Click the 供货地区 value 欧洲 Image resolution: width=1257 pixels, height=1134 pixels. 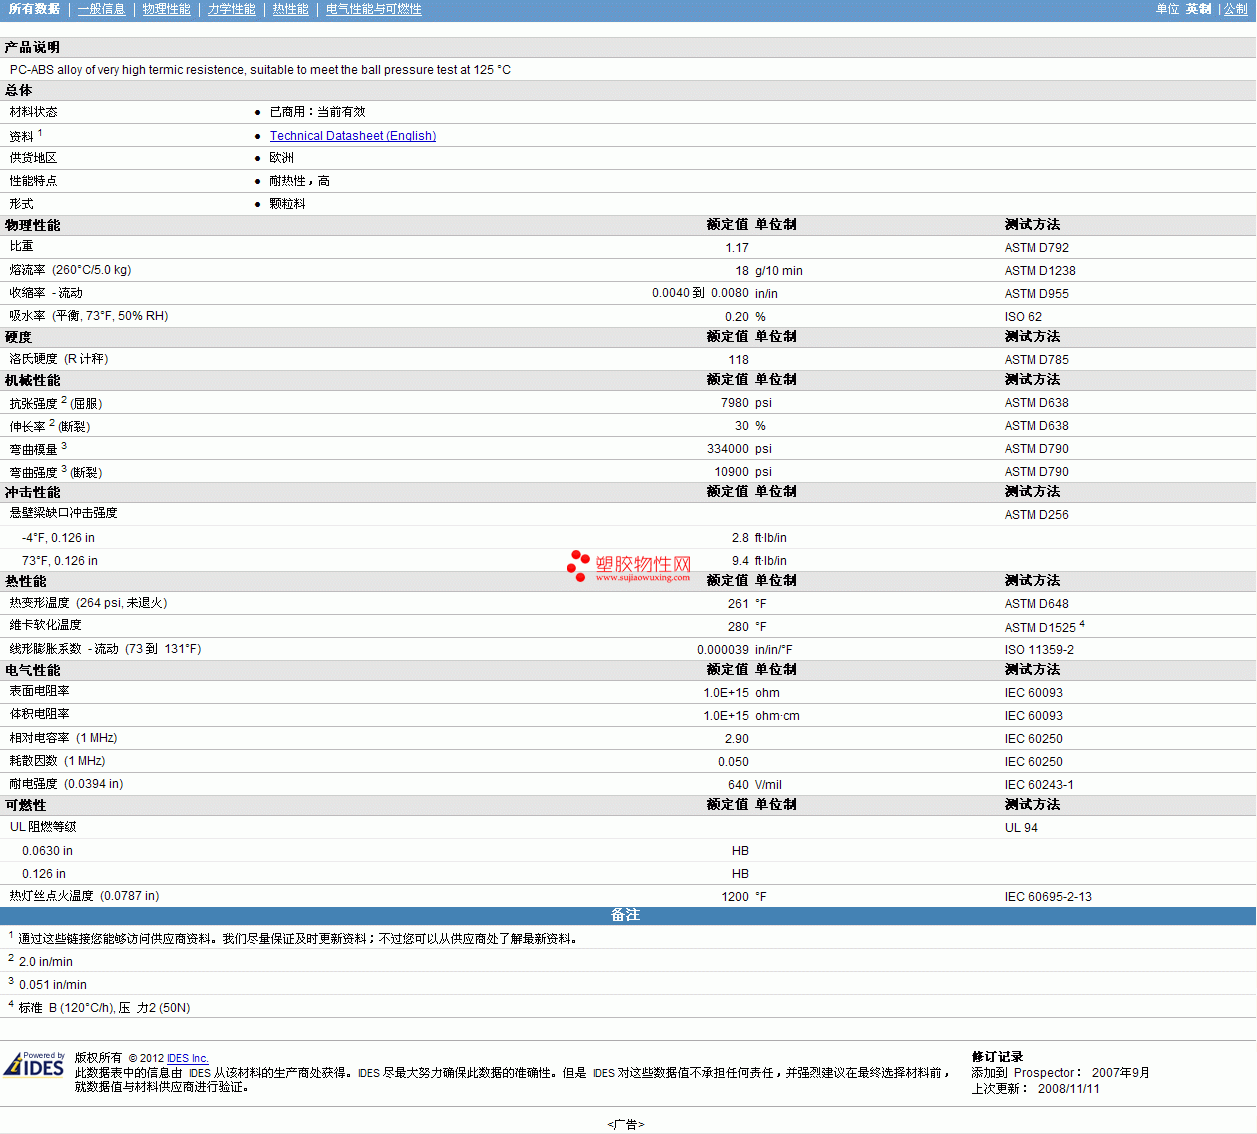pos(282,158)
